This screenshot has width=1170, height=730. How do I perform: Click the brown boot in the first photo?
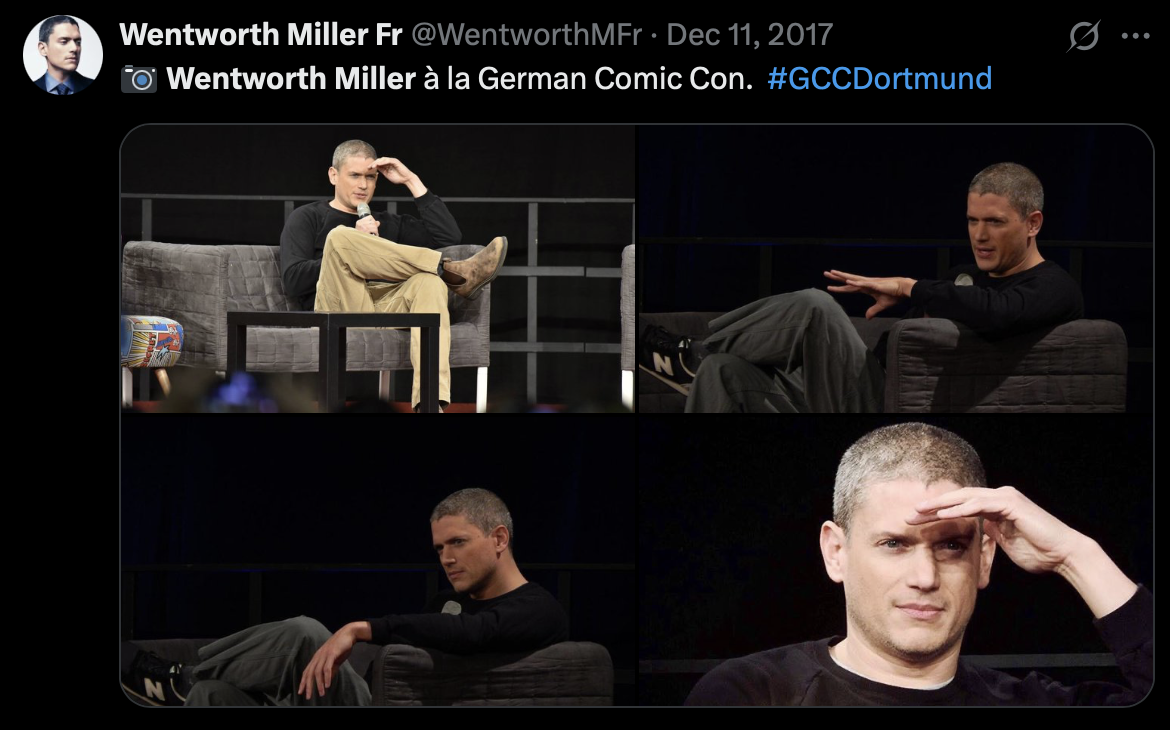(x=475, y=267)
